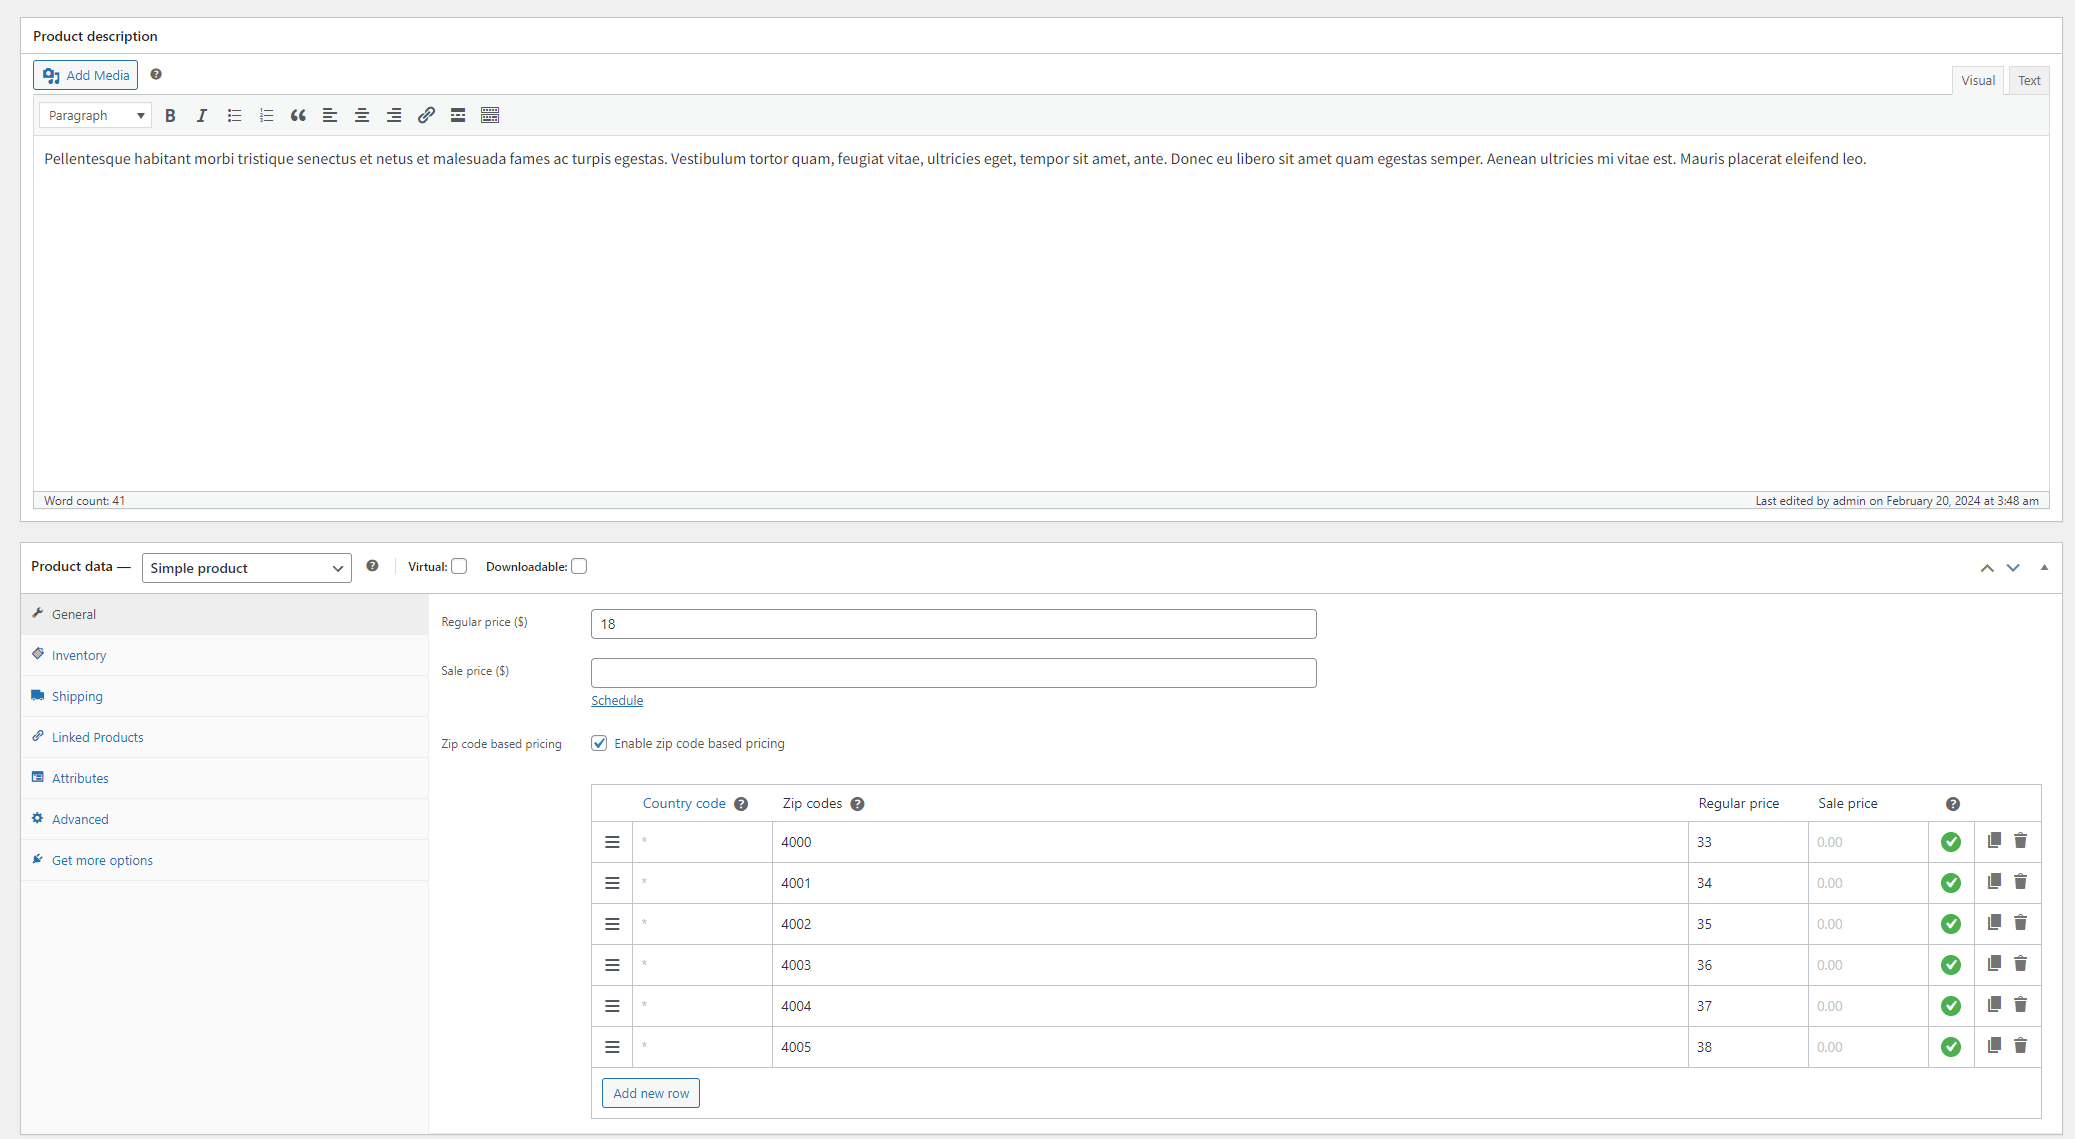Edit the zip code field containing 4003
Image resolution: width=2075 pixels, height=1139 pixels.
(1230, 965)
